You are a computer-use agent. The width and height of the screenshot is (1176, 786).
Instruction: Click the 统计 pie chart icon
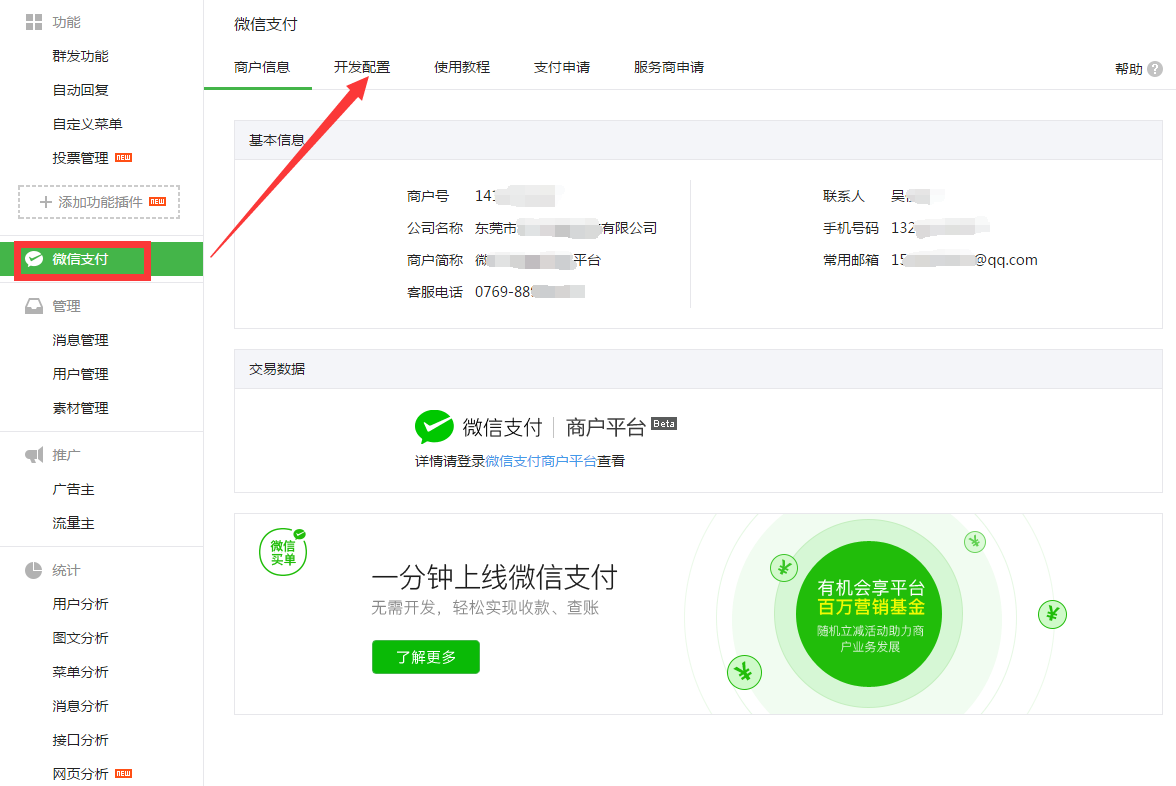point(34,571)
